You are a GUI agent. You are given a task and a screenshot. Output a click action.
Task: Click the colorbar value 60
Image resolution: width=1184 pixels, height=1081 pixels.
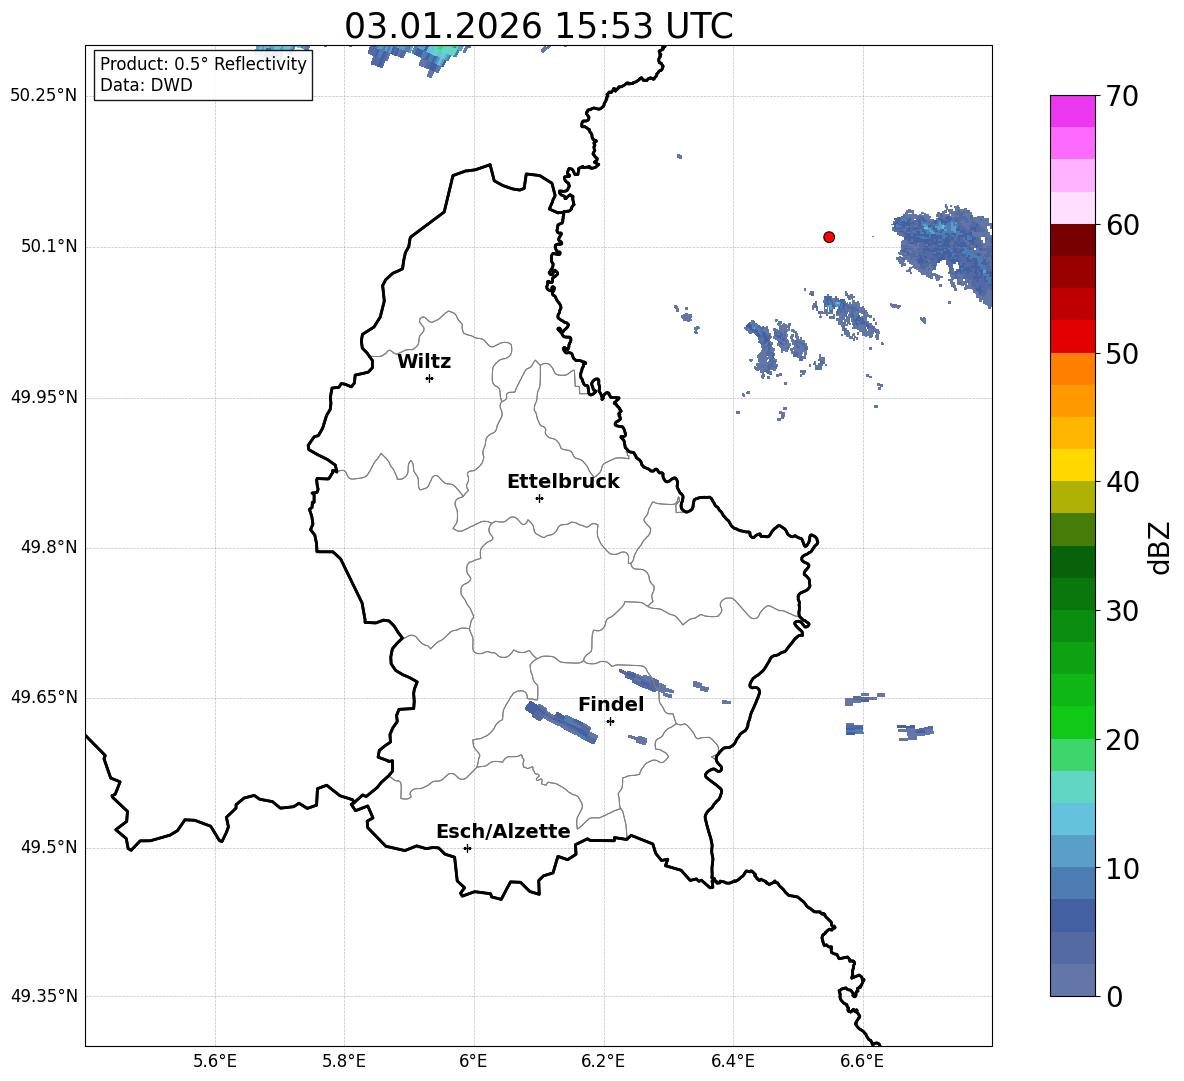pos(1122,225)
